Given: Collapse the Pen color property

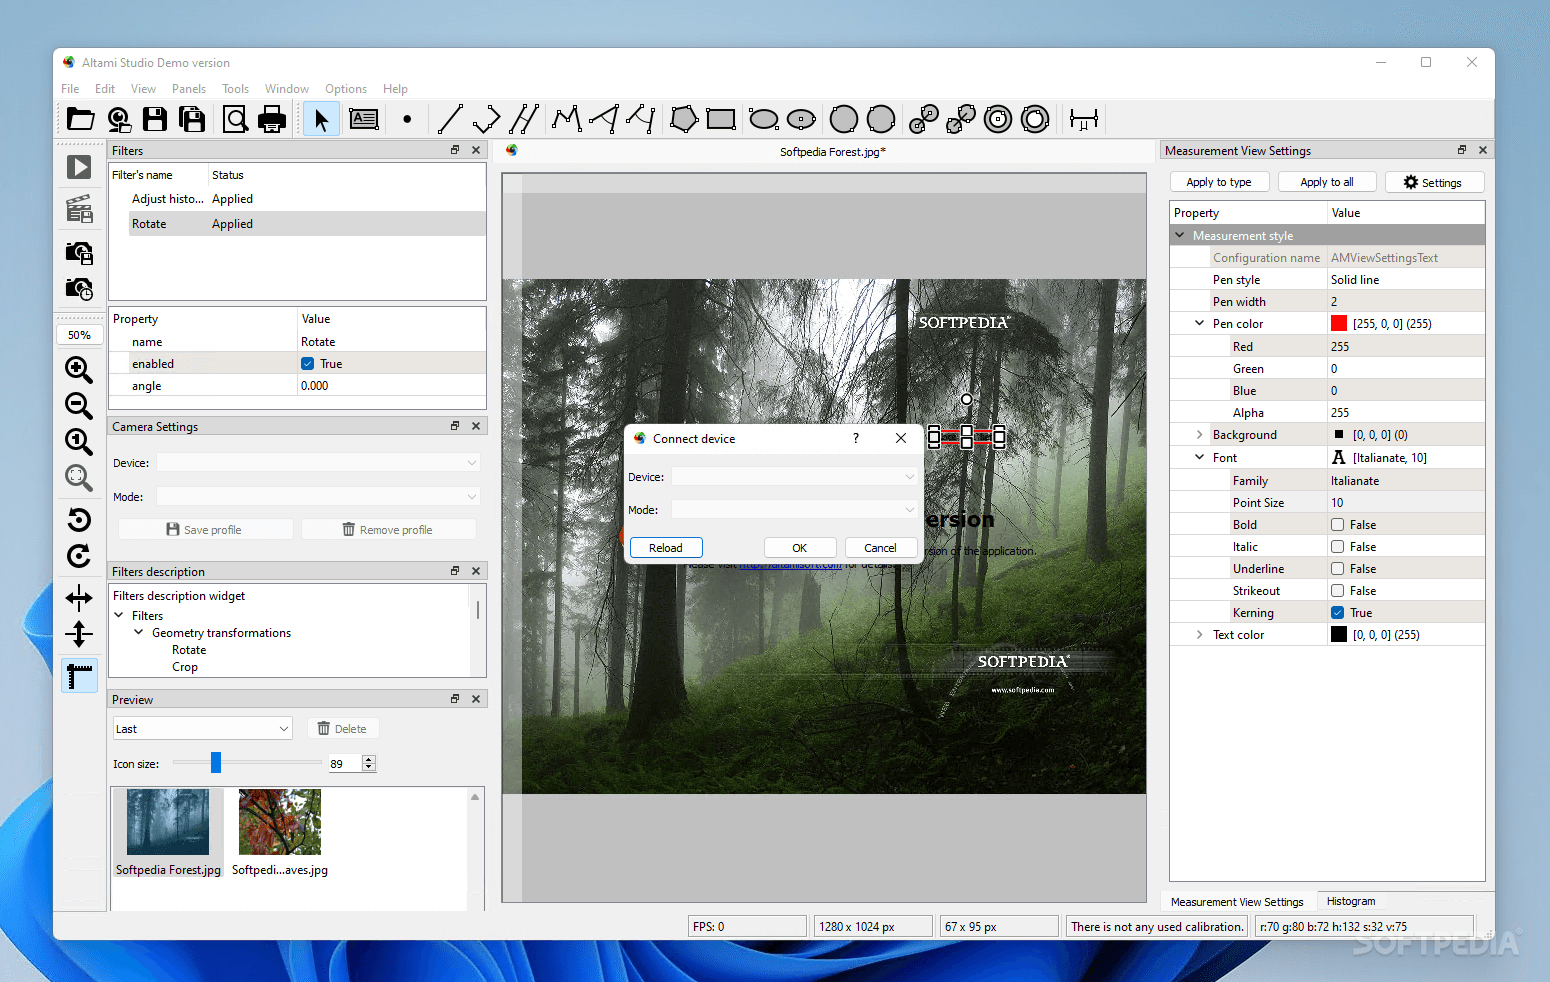Looking at the screenshot, I should (x=1199, y=324).
